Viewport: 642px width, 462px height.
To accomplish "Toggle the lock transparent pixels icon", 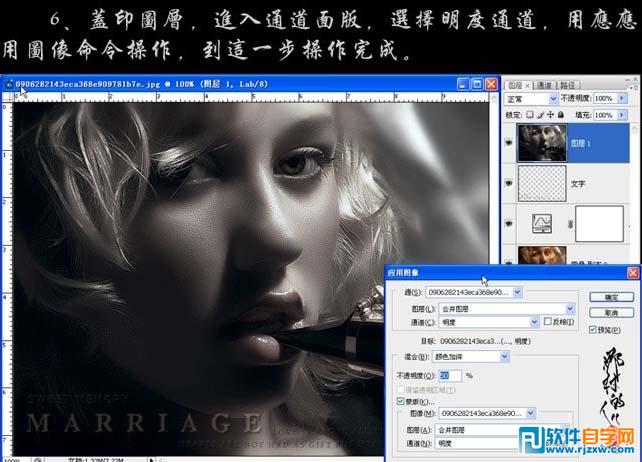I will tap(530, 115).
